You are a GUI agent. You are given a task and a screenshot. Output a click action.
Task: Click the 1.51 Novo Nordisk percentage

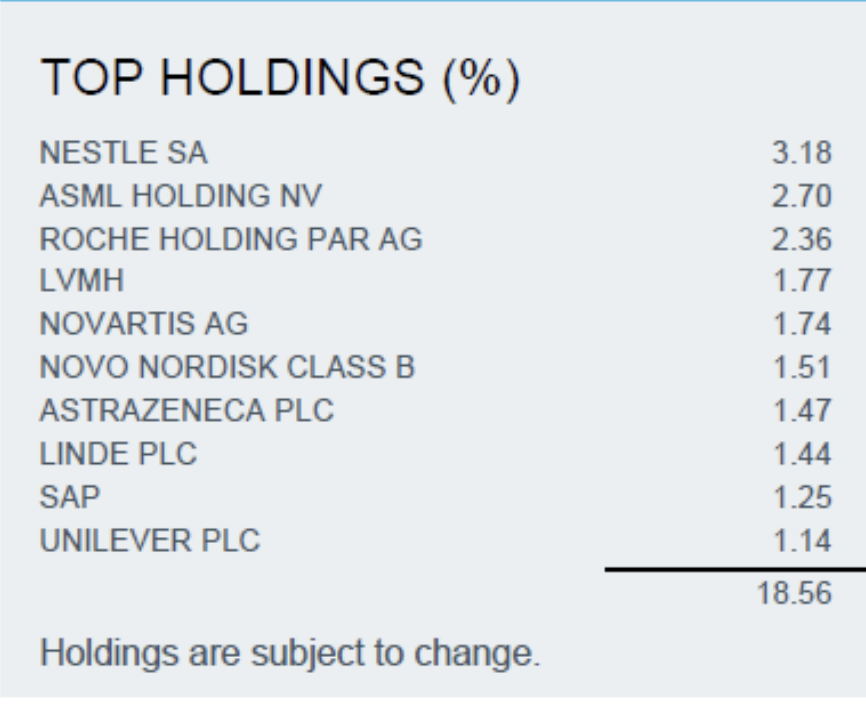(x=803, y=367)
